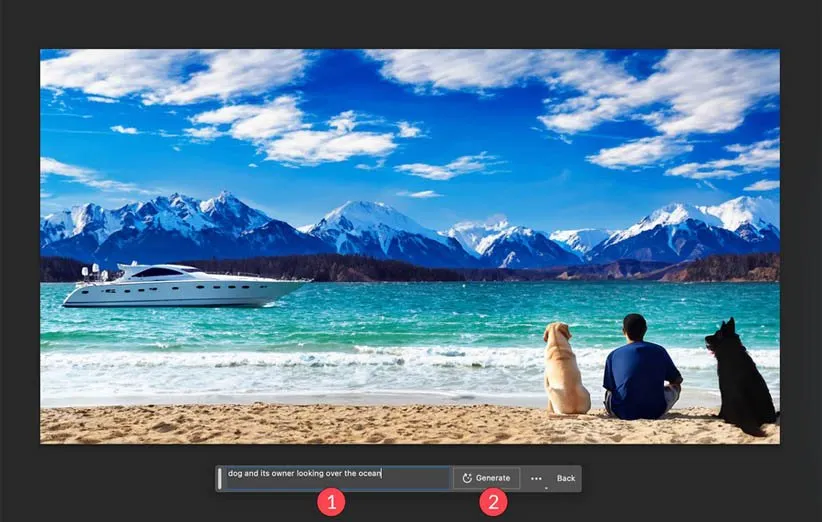Click the red number 2 badge
This screenshot has height=522, width=822.
click(x=492, y=503)
